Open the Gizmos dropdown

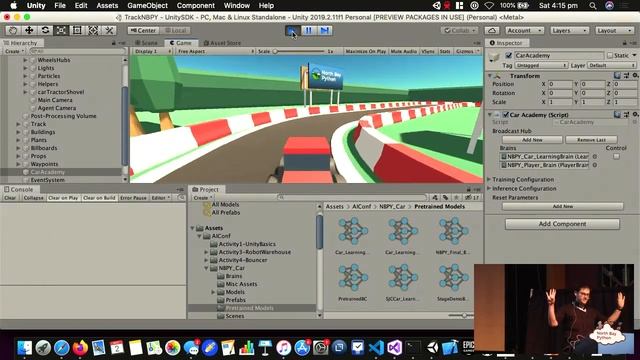pyautogui.click(x=468, y=51)
